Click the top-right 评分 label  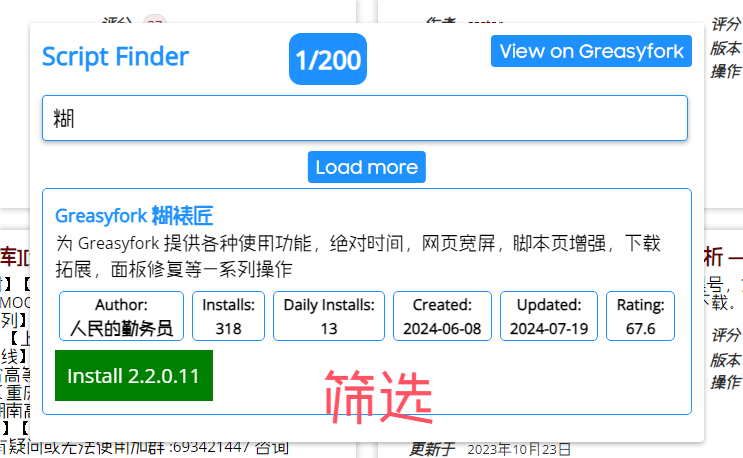point(726,24)
